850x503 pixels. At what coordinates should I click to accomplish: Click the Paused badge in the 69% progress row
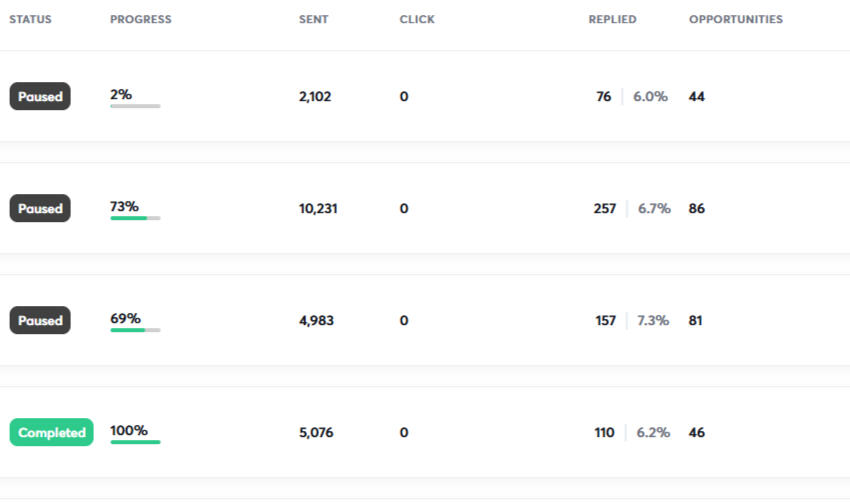pyautogui.click(x=40, y=321)
